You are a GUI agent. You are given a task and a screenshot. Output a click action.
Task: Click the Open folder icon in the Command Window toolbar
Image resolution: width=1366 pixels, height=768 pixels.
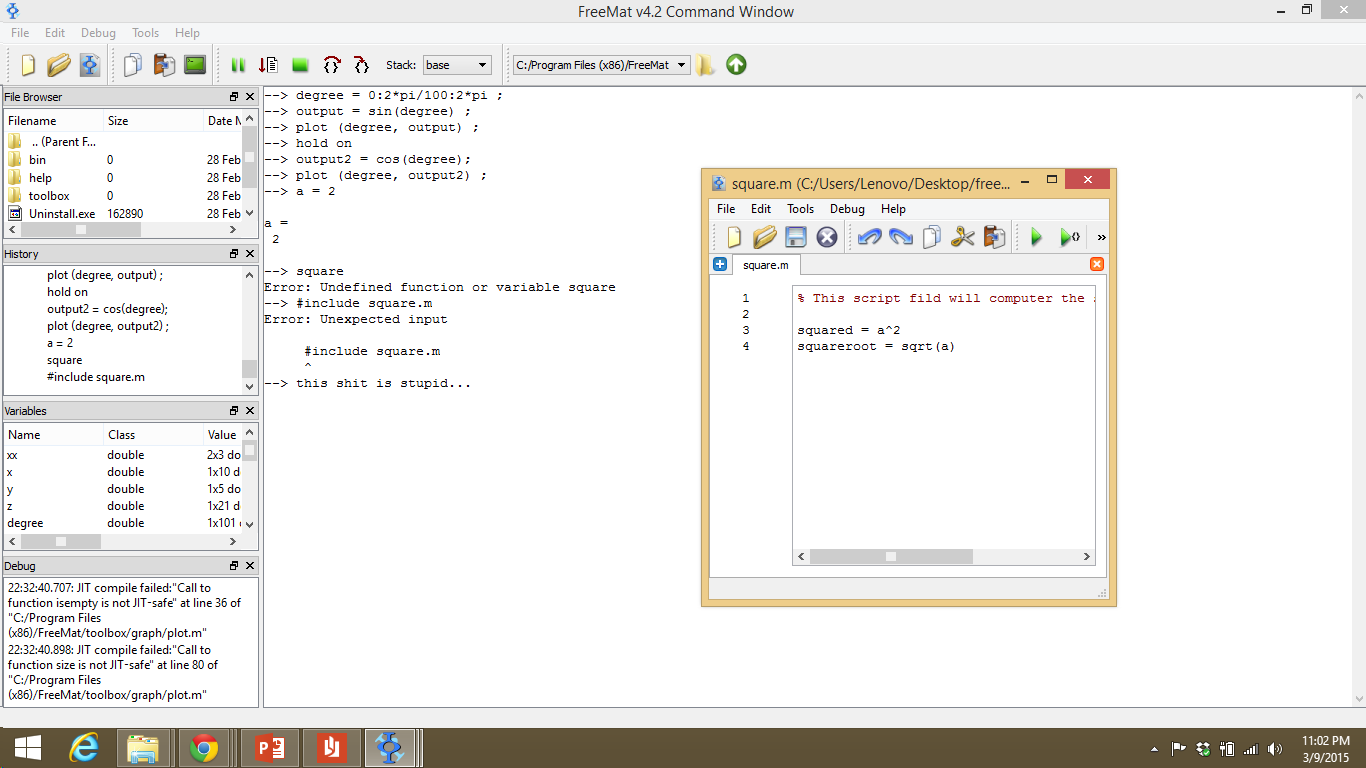point(59,65)
